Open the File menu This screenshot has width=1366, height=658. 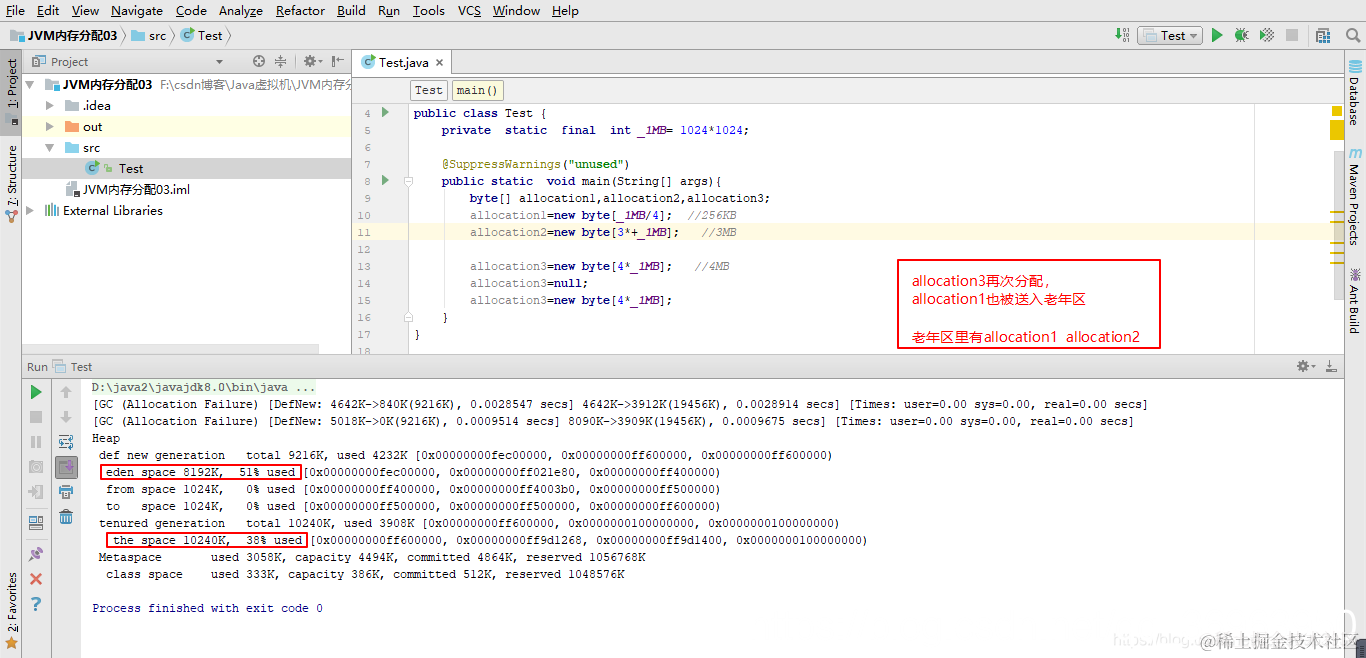coord(15,10)
